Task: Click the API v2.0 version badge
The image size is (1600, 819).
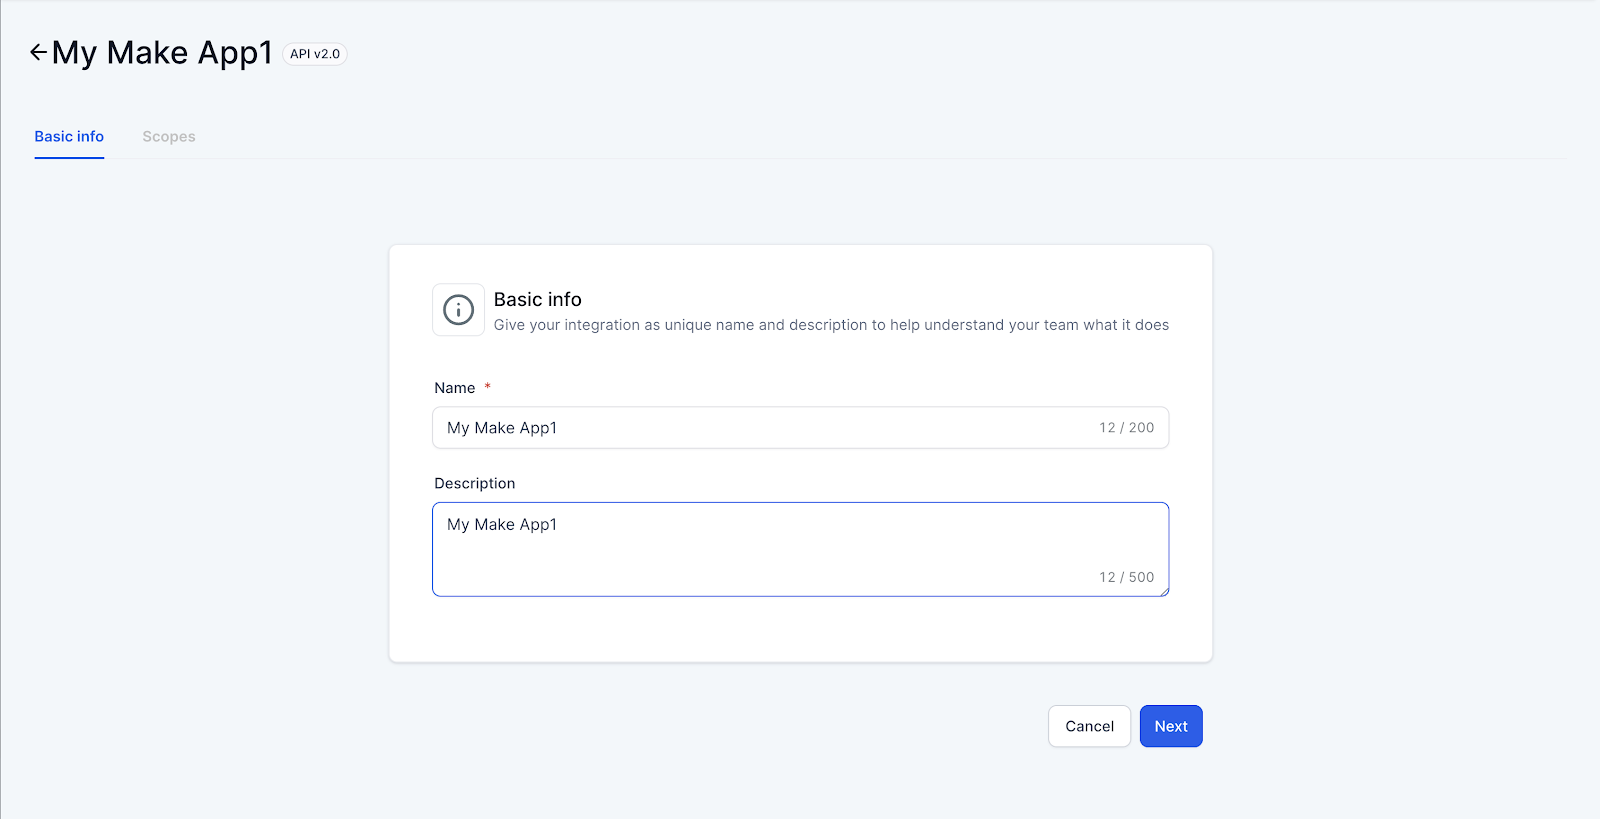Action: [x=315, y=54]
